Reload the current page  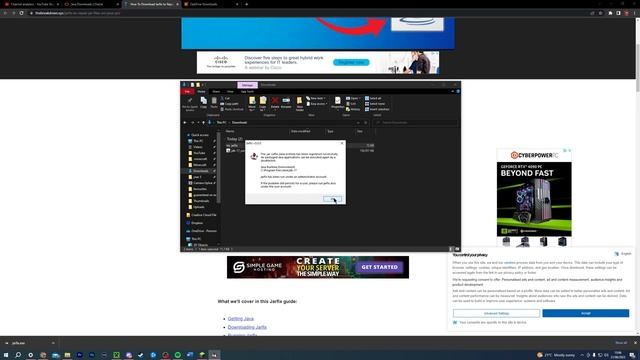[21, 13]
